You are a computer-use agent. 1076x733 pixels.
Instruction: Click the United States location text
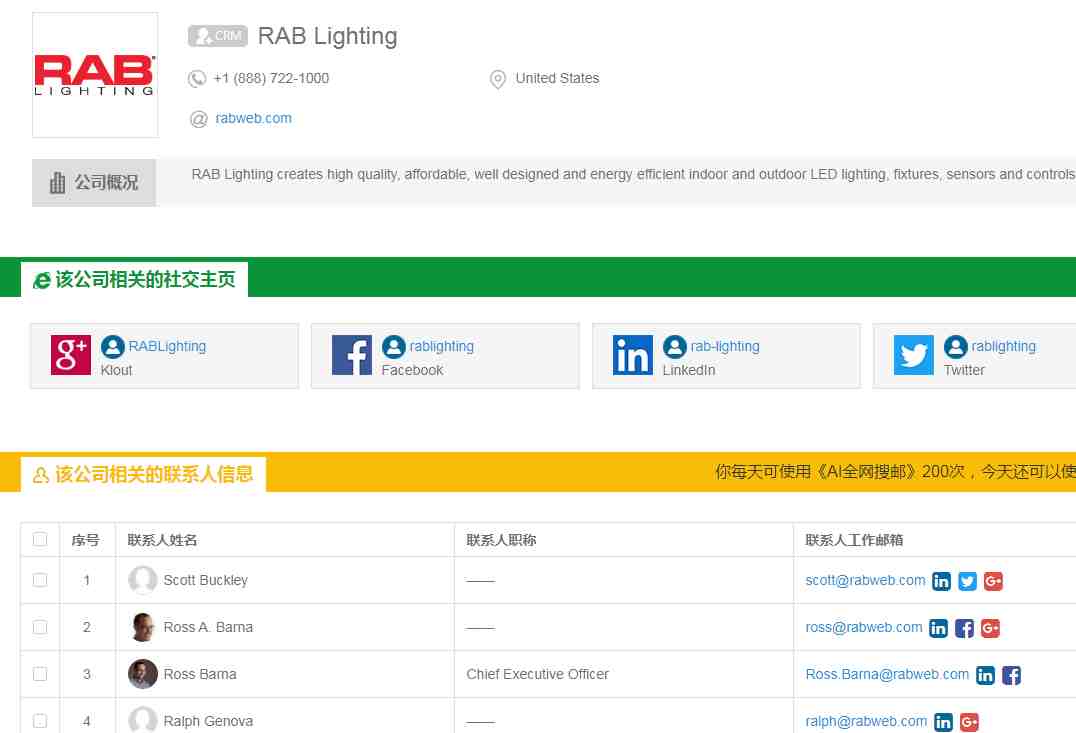coord(557,78)
